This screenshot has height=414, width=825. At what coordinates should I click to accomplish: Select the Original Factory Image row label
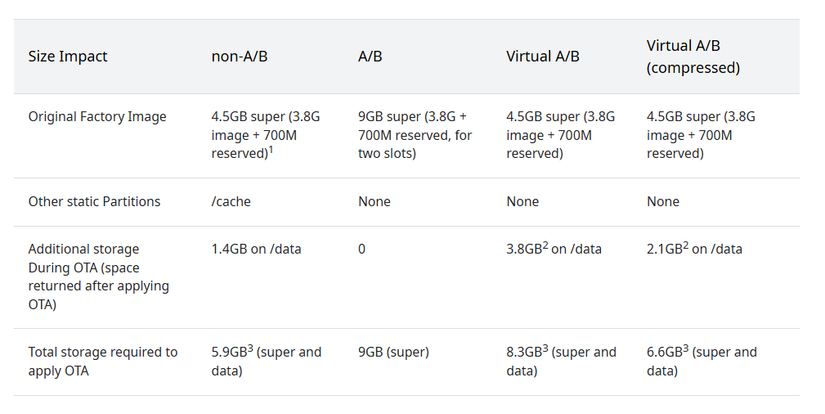[x=97, y=117]
